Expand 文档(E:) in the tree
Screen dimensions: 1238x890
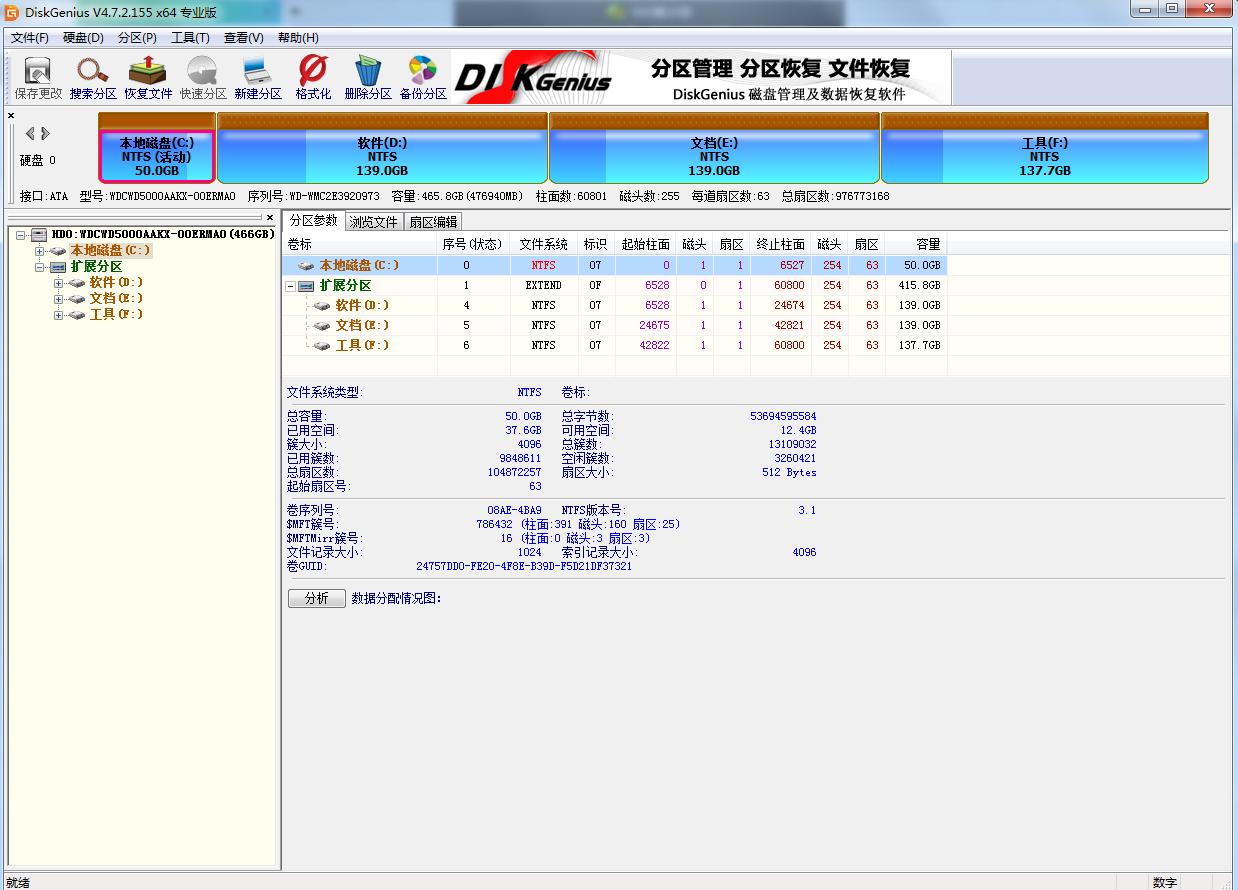pyautogui.click(x=58, y=299)
